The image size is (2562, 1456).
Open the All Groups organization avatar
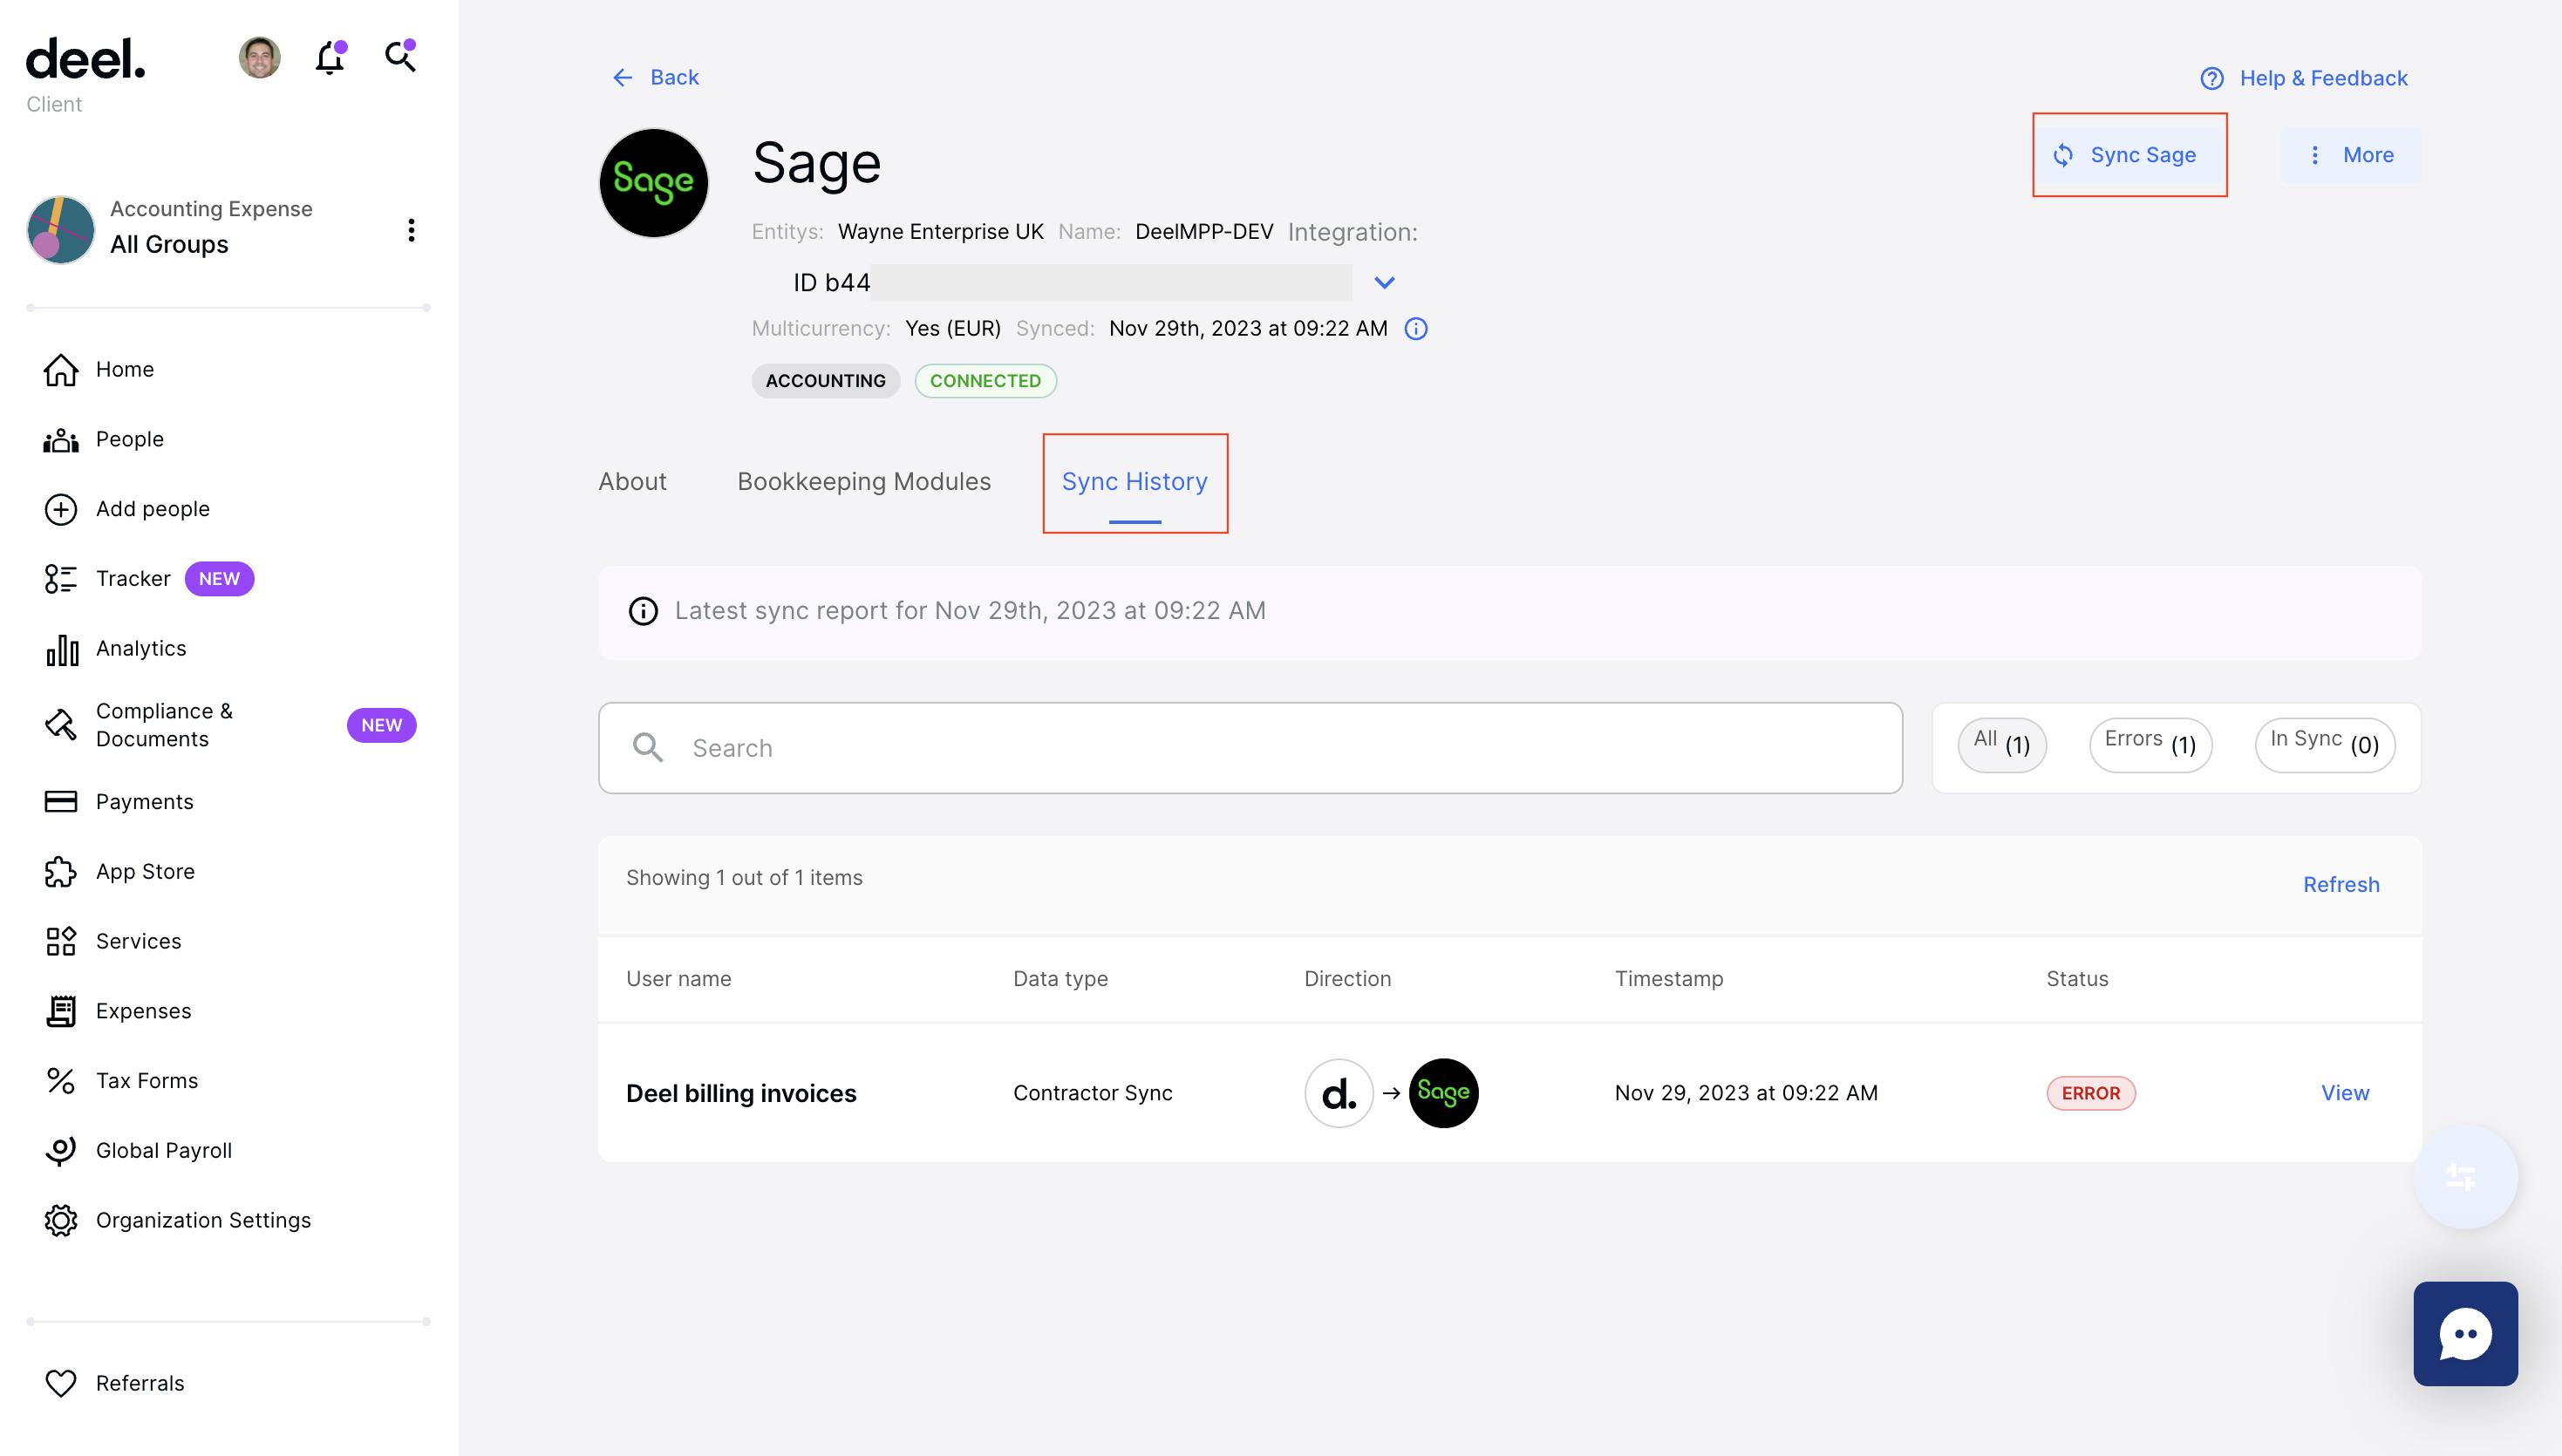pos(61,230)
